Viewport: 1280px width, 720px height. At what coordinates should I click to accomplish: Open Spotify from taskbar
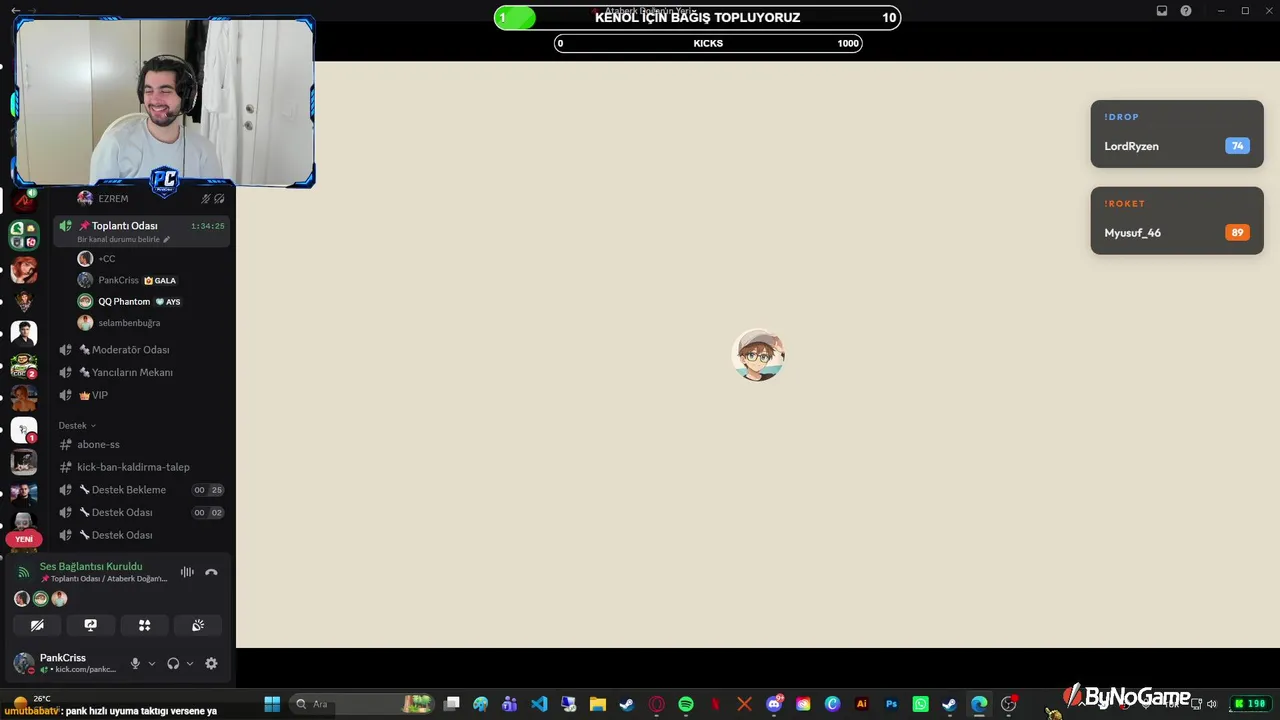click(x=686, y=704)
